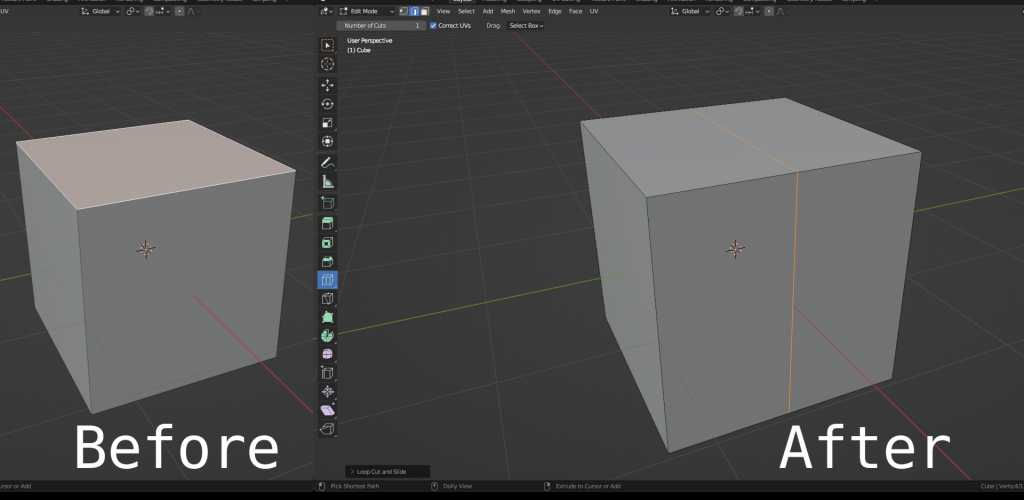This screenshot has width=1024, height=500.
Task: Toggle the Correct UVs checkbox
Action: 433,25
